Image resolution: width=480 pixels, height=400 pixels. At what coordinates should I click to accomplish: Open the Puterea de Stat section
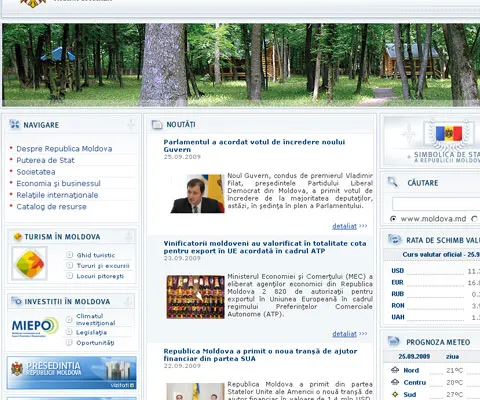[46, 160]
